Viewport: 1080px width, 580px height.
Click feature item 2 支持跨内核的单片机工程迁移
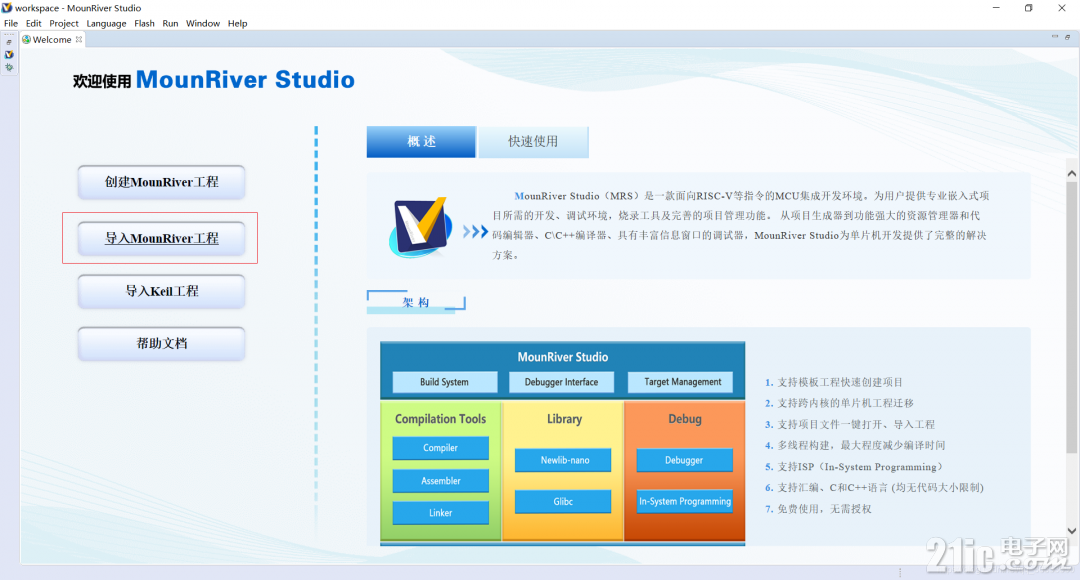839,403
